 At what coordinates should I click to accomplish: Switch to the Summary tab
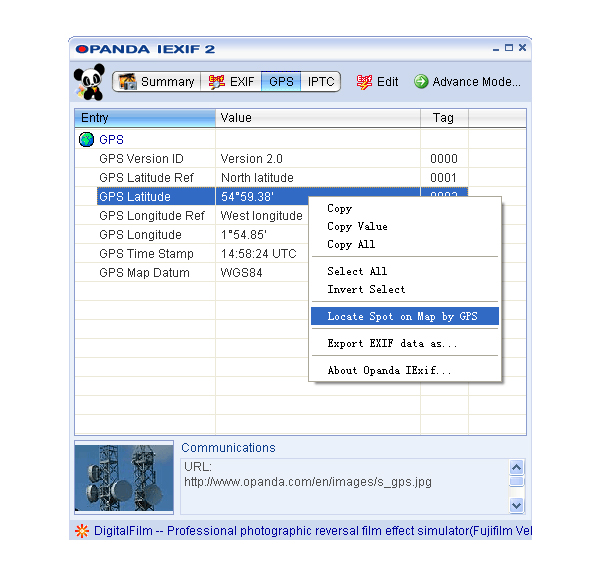click(x=157, y=82)
